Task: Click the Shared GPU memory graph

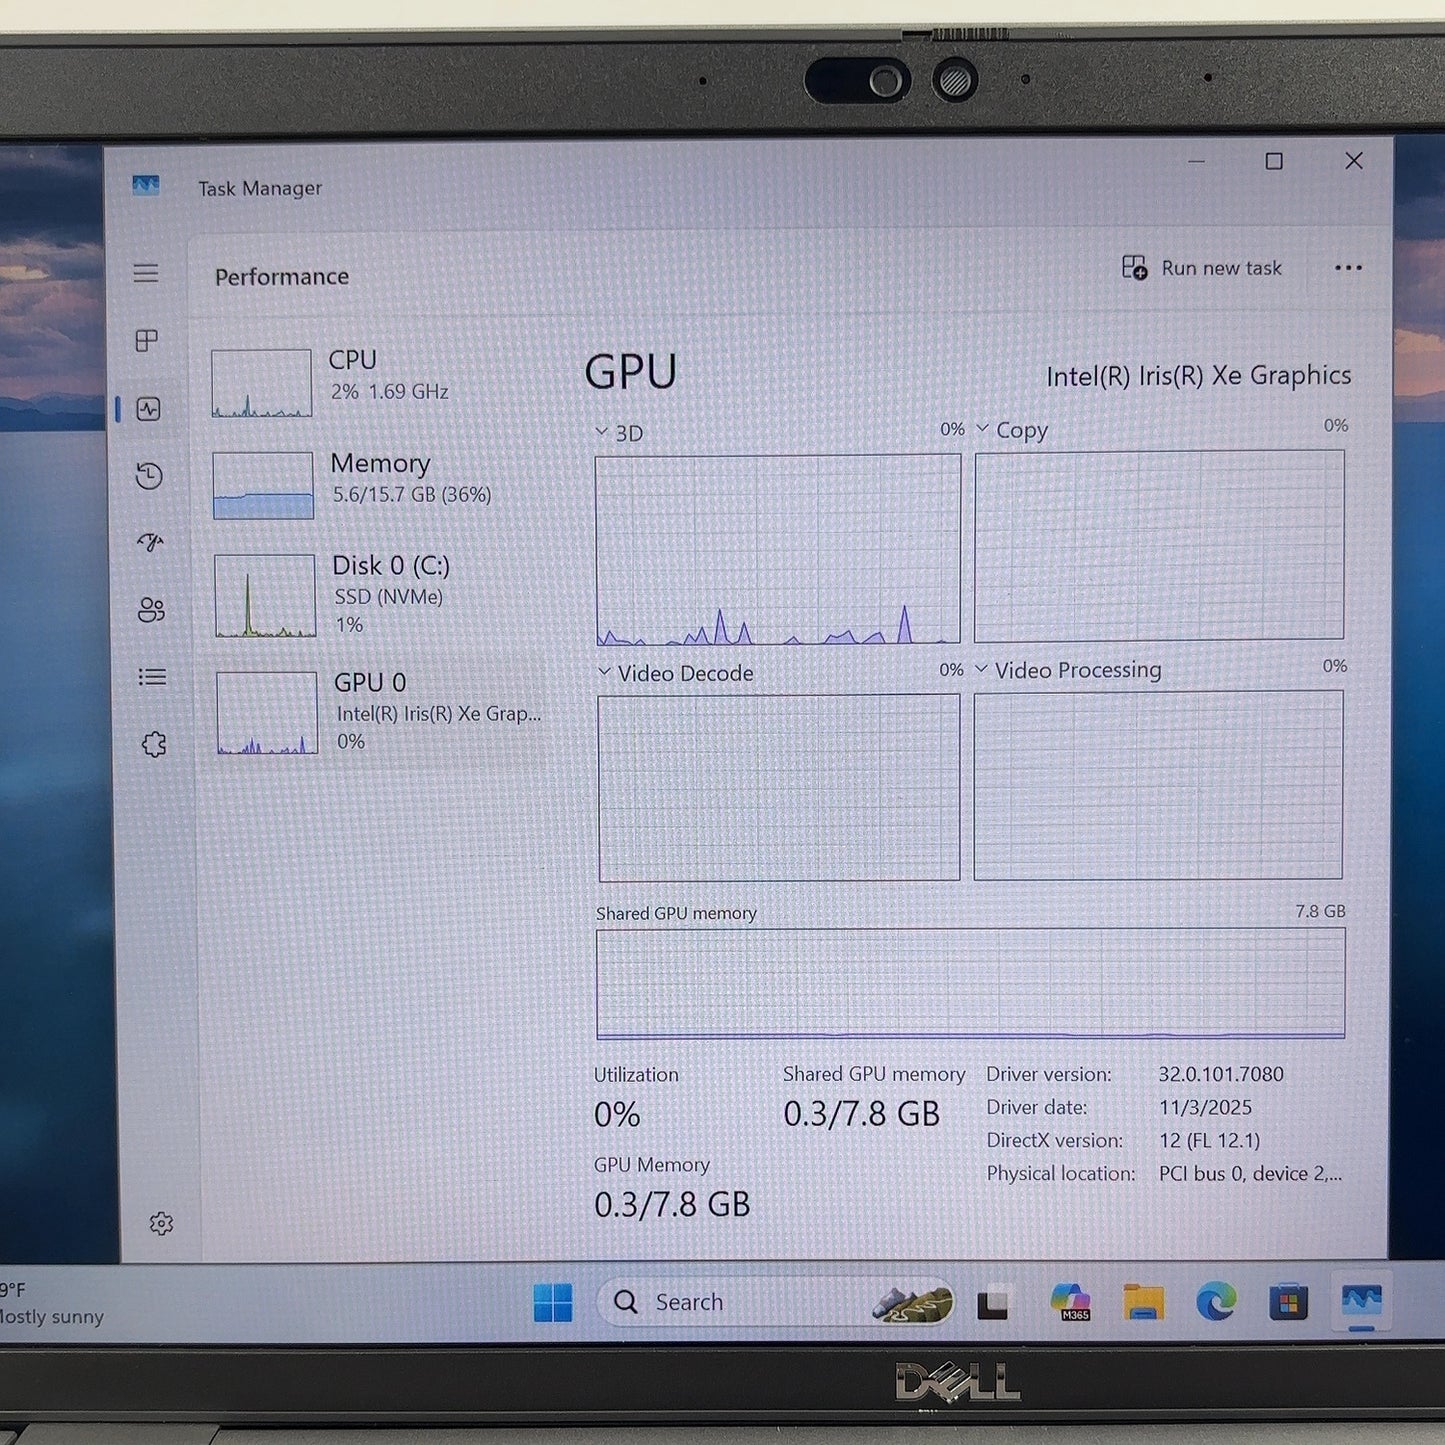Action: (x=971, y=984)
